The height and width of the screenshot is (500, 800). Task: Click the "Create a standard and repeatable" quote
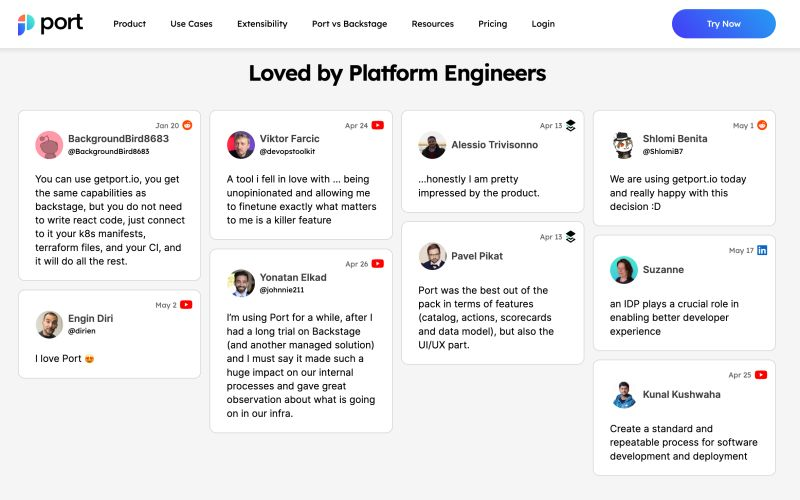coord(684,442)
